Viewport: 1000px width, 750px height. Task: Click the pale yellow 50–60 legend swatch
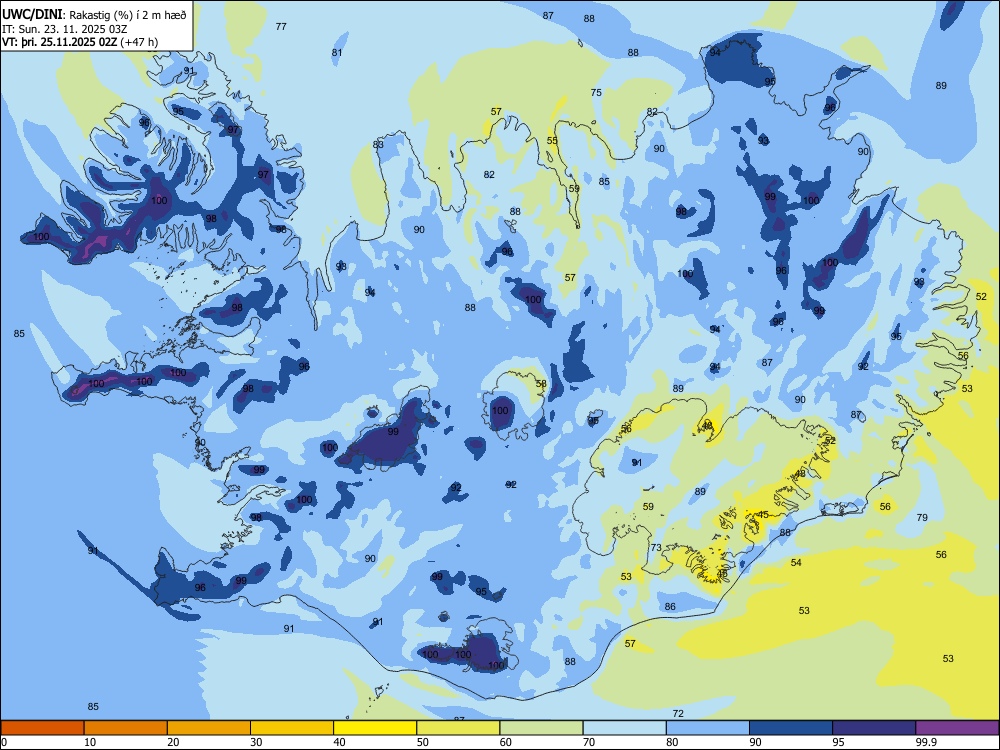click(x=458, y=728)
